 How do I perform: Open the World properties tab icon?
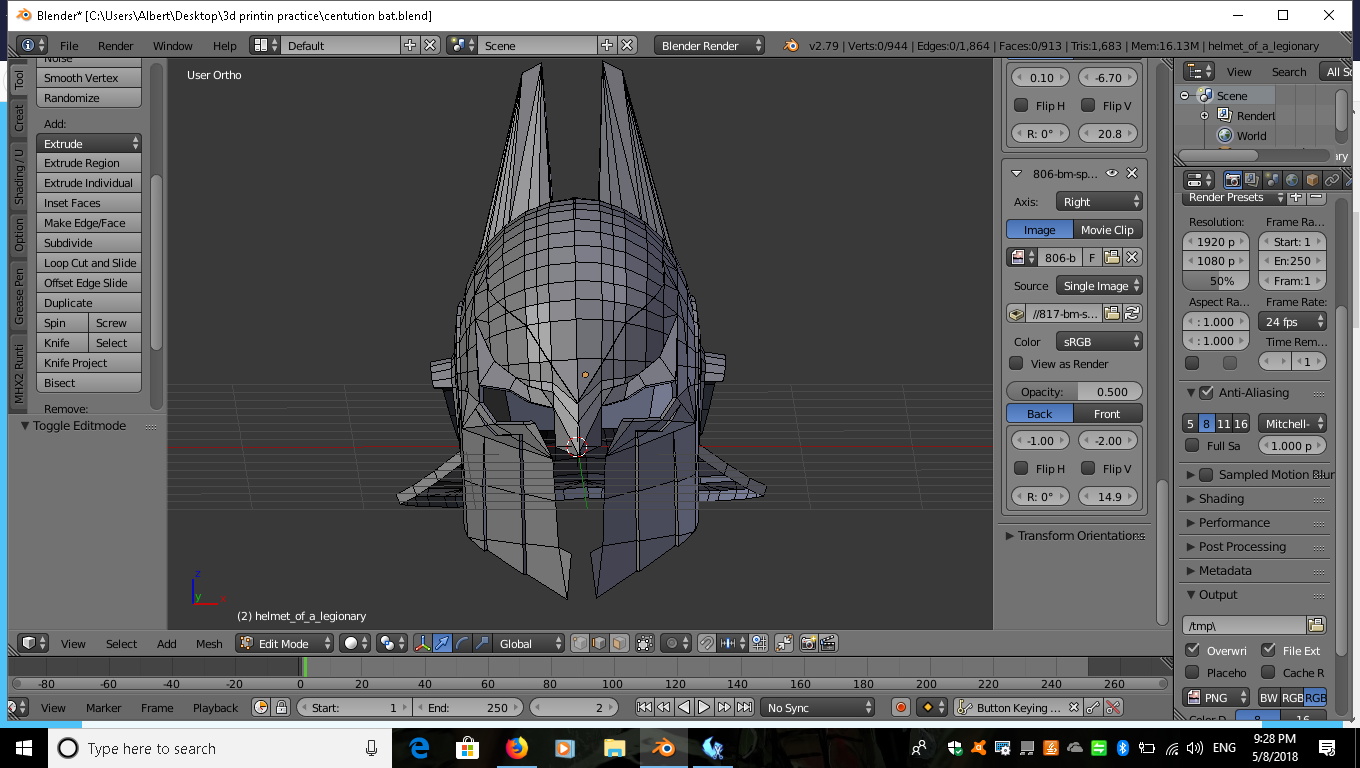tap(1292, 180)
